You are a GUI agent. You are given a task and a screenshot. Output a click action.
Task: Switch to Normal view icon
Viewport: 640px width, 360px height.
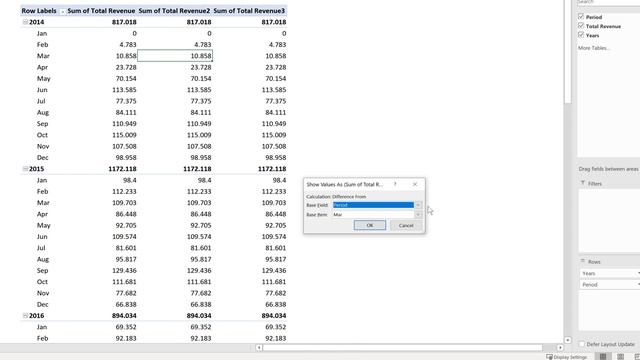point(603,357)
